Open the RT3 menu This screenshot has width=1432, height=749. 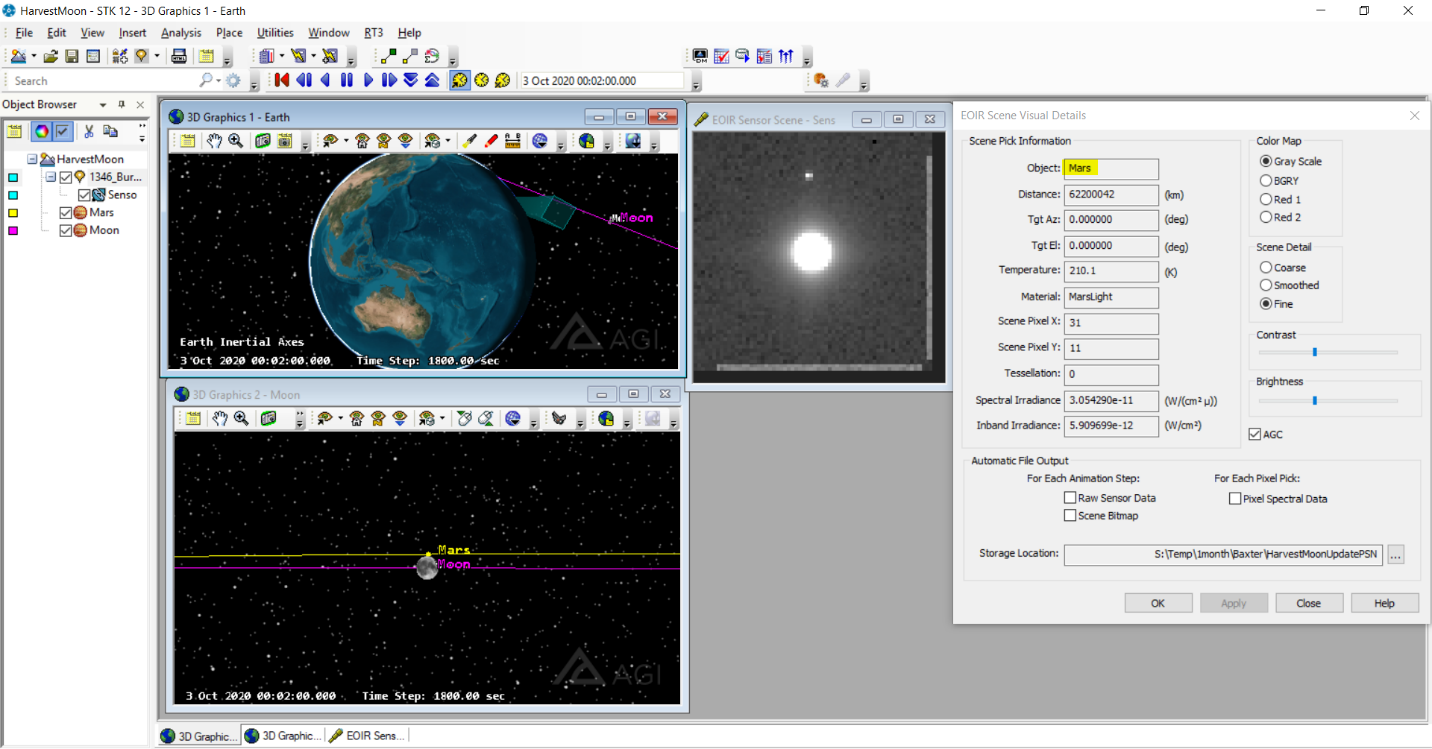click(x=373, y=33)
